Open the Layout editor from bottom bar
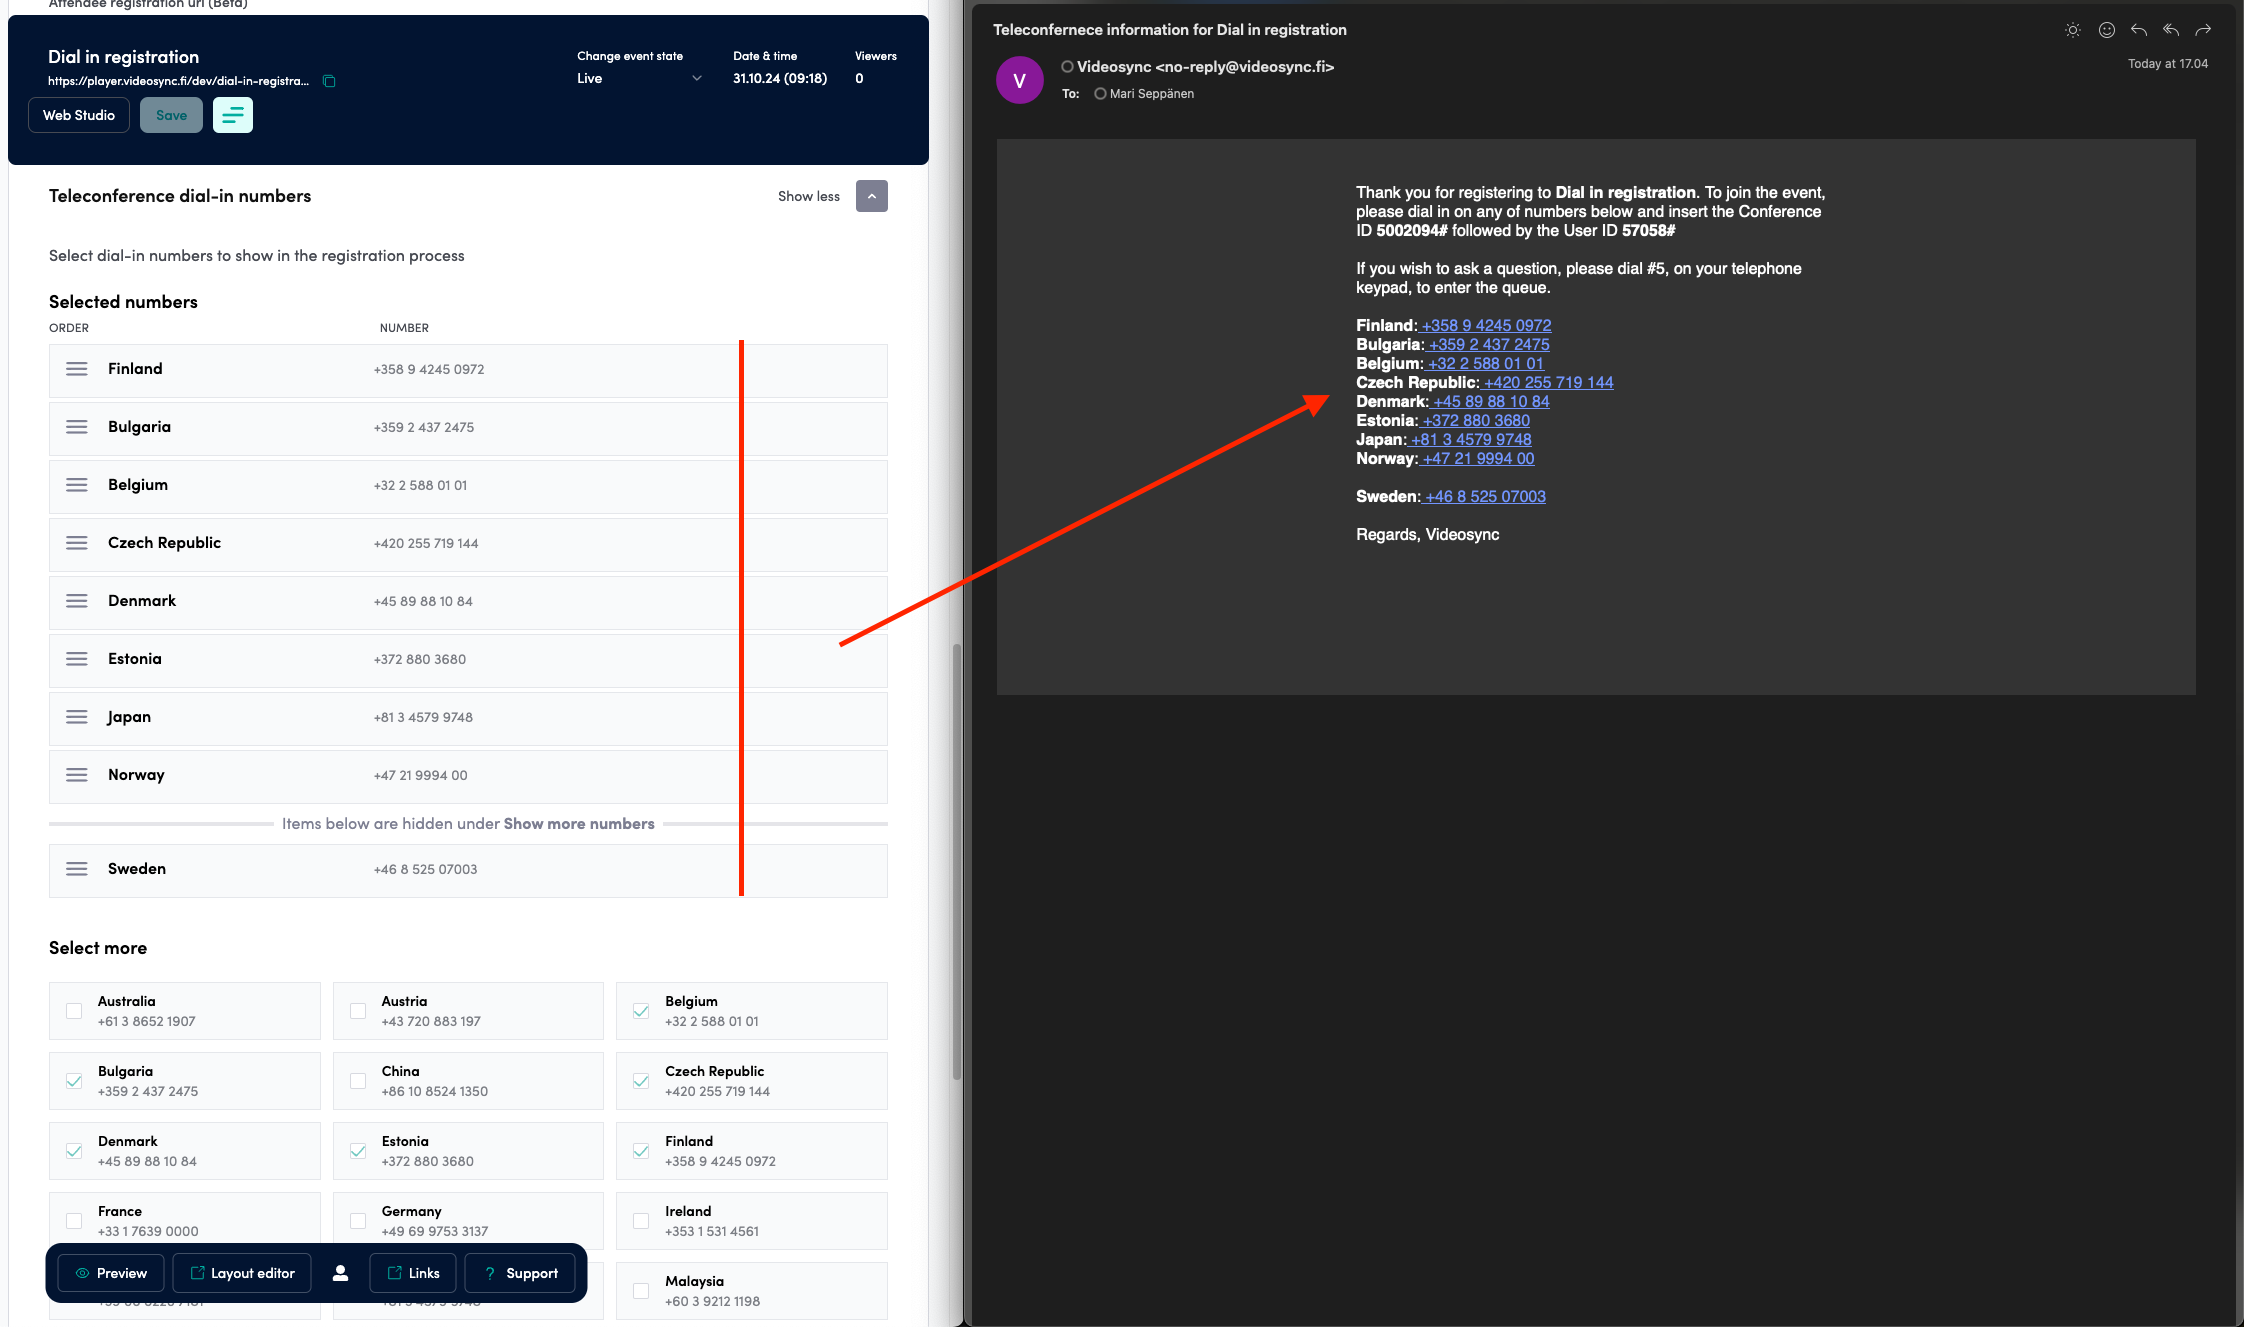The image size is (2244, 1327). coord(241,1272)
